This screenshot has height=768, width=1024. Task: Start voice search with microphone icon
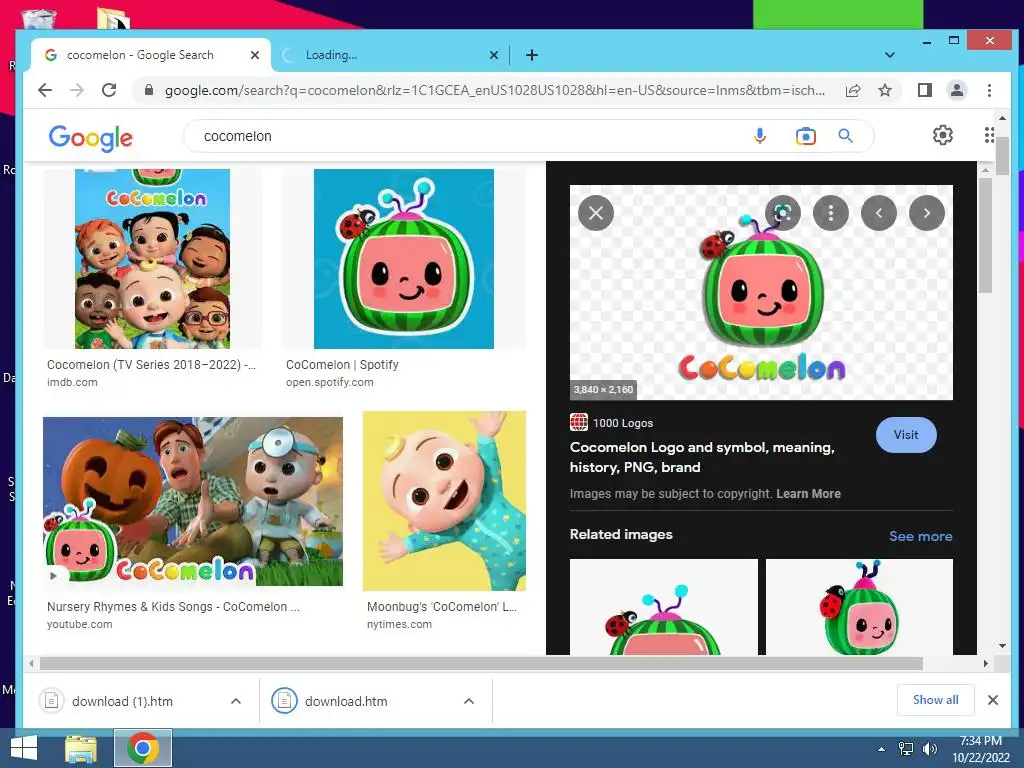760,136
